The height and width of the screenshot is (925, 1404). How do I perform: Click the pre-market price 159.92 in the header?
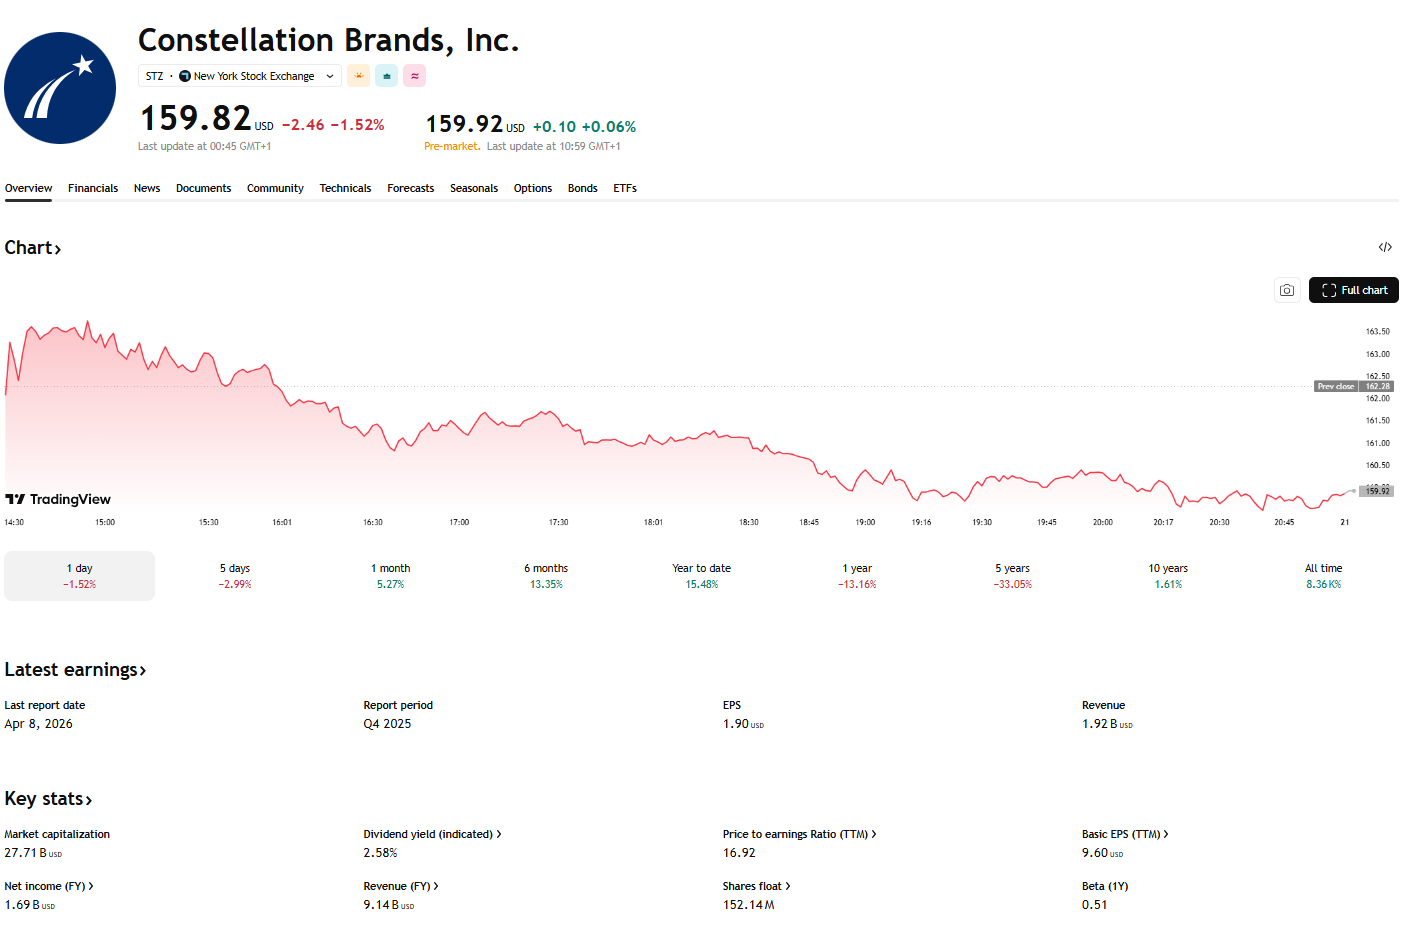coord(464,124)
